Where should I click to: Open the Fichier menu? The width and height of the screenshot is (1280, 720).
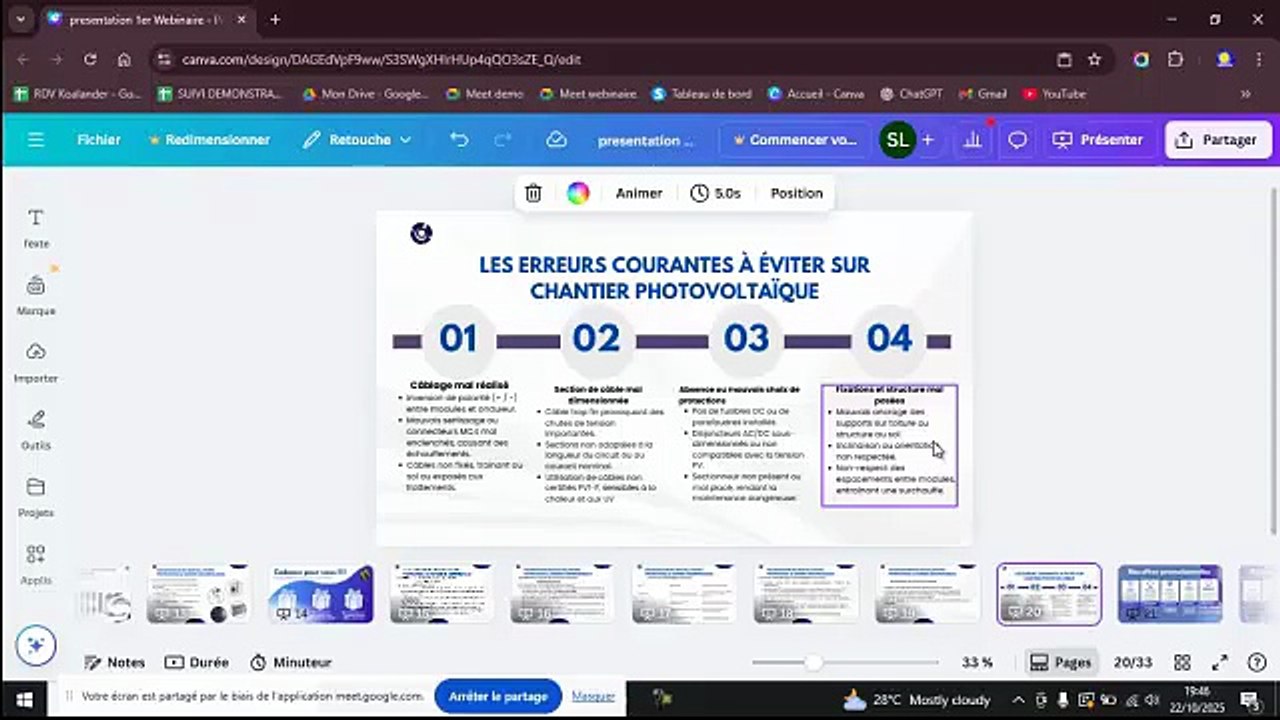click(x=99, y=140)
